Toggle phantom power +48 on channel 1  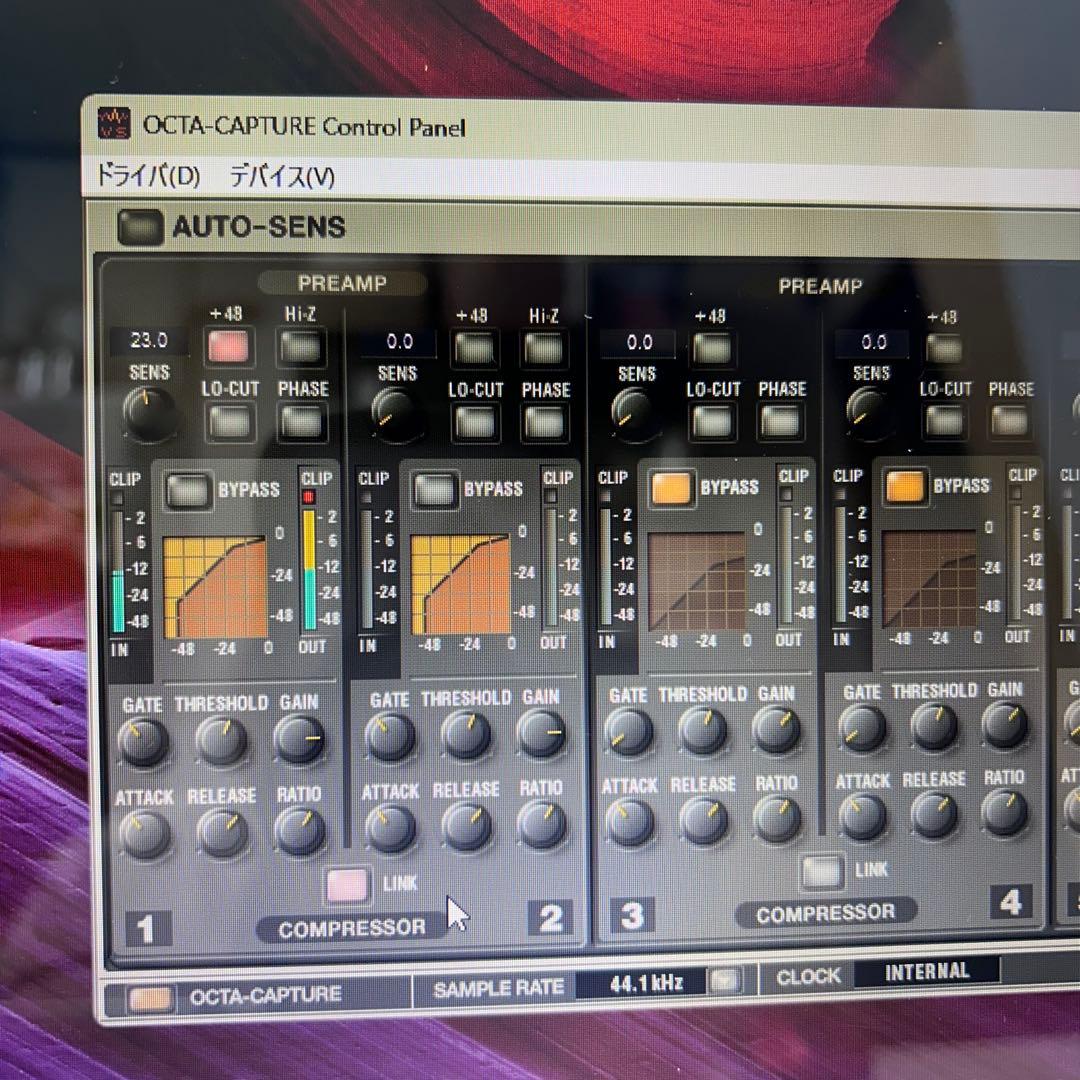click(229, 347)
